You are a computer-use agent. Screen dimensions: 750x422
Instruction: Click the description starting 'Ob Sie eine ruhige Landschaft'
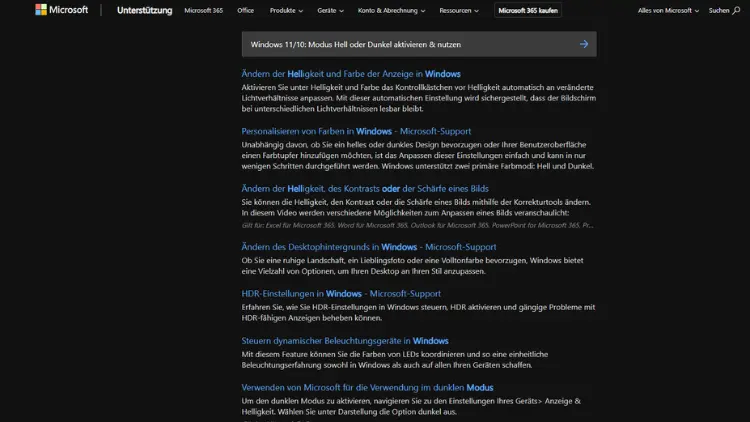[x=412, y=266]
